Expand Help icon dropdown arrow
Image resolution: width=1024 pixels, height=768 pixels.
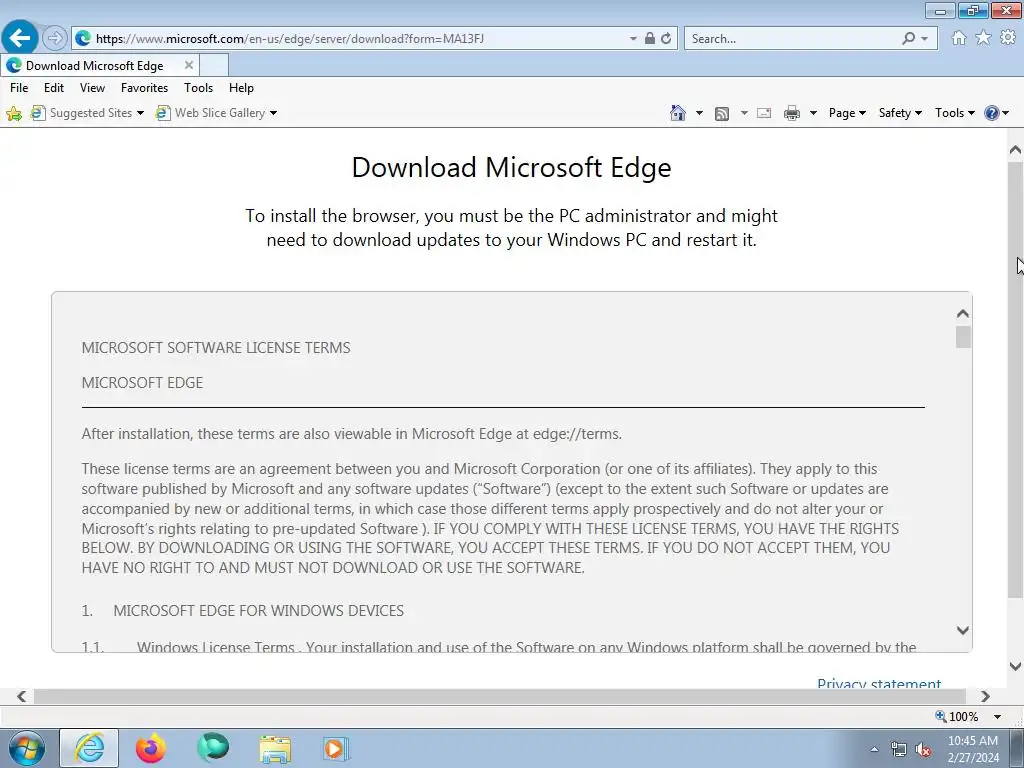[1006, 113]
